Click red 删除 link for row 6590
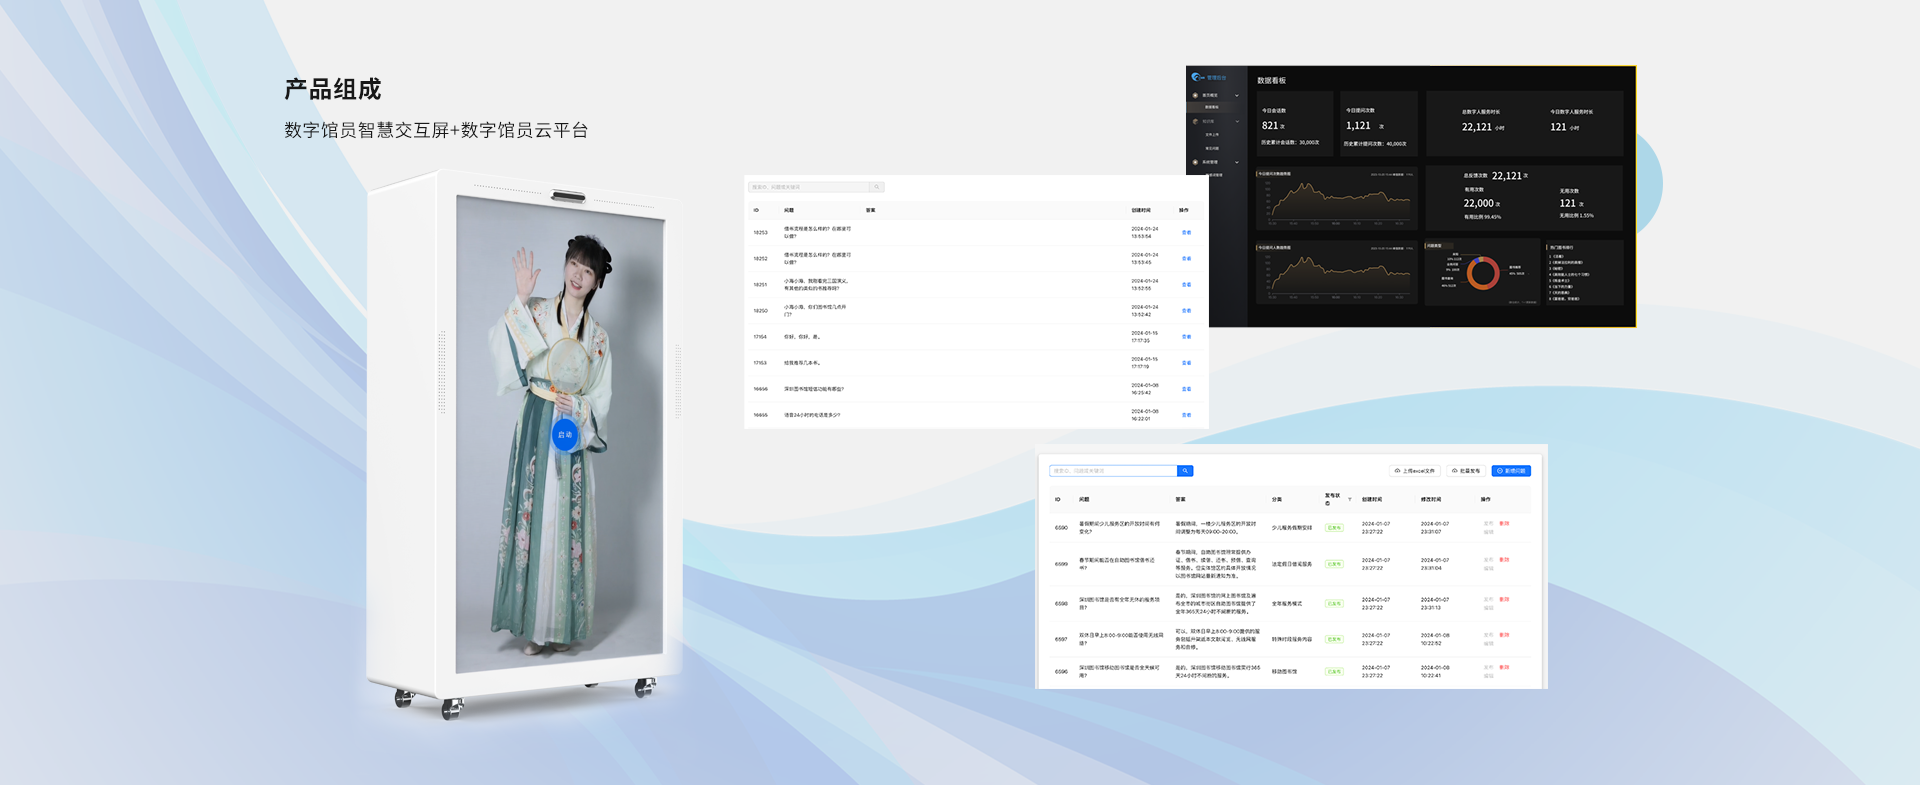The image size is (1920, 785). pos(1504,523)
